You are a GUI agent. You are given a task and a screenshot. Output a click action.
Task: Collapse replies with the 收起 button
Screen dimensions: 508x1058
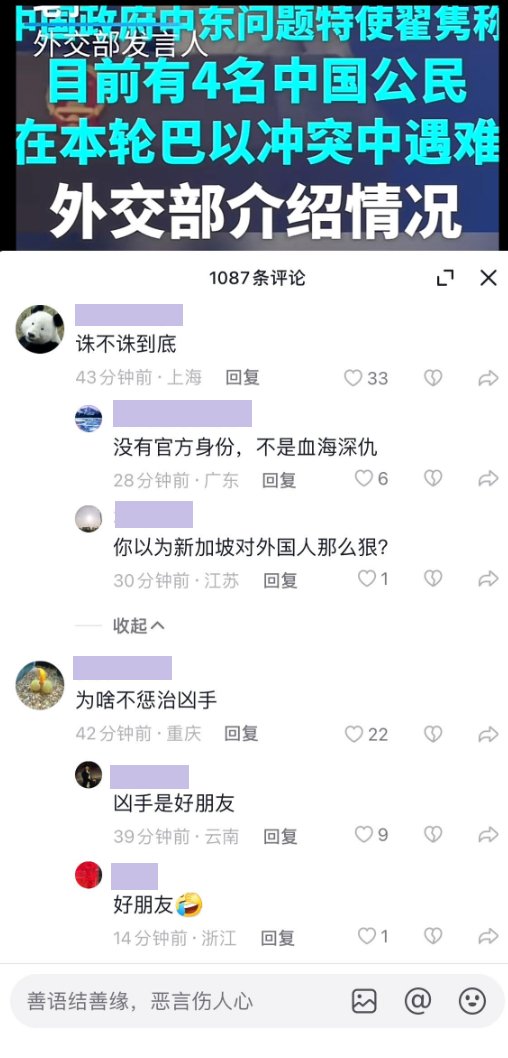(x=138, y=625)
